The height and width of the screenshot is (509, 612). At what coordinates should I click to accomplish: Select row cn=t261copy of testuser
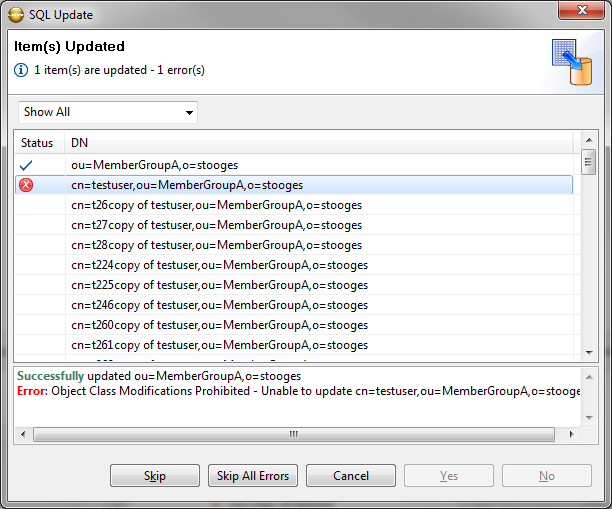219,345
